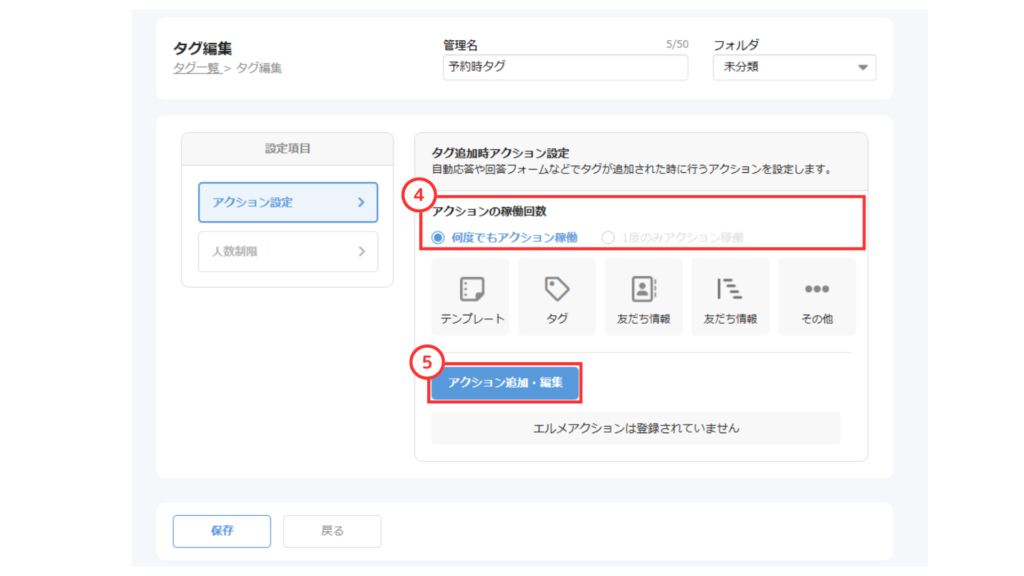1024x576 pixels.
Task: Click the テンプレート note icon
Action: click(472, 289)
